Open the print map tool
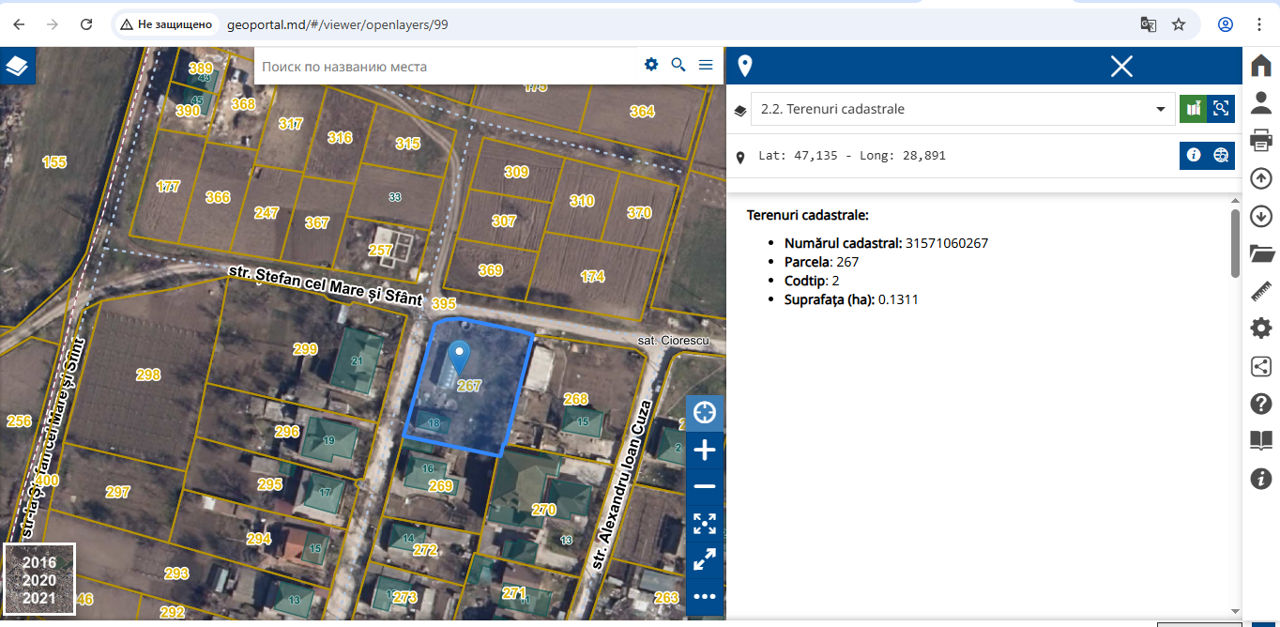The width and height of the screenshot is (1280, 627). coord(1261,140)
